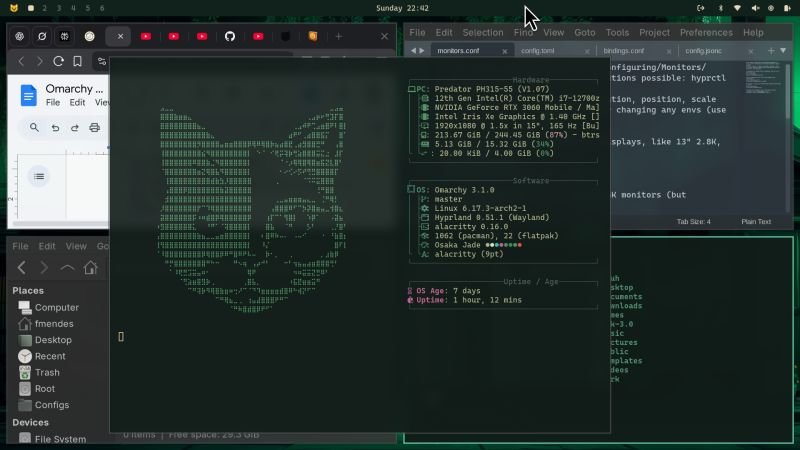Open the Bluetooth tray icon
Screen dimensions: 800x450
pos(720,8)
